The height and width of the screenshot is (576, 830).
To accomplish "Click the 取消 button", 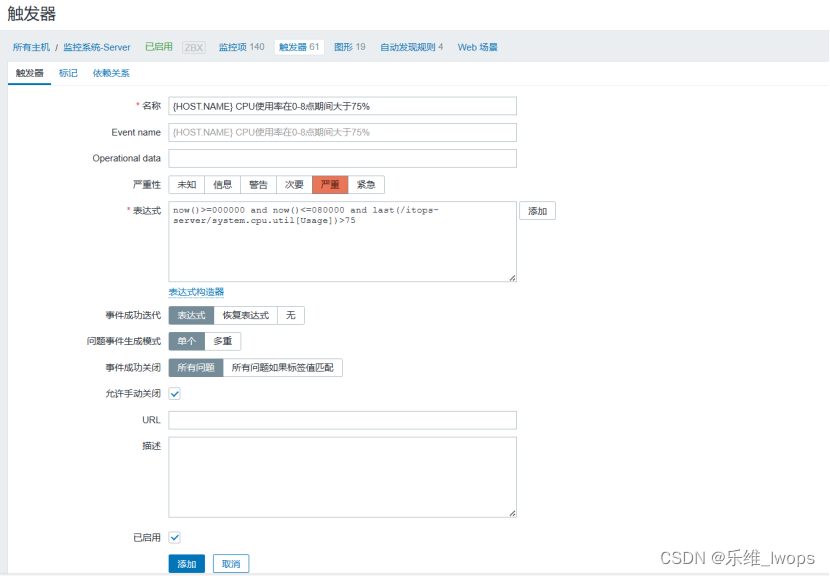I will point(231,564).
